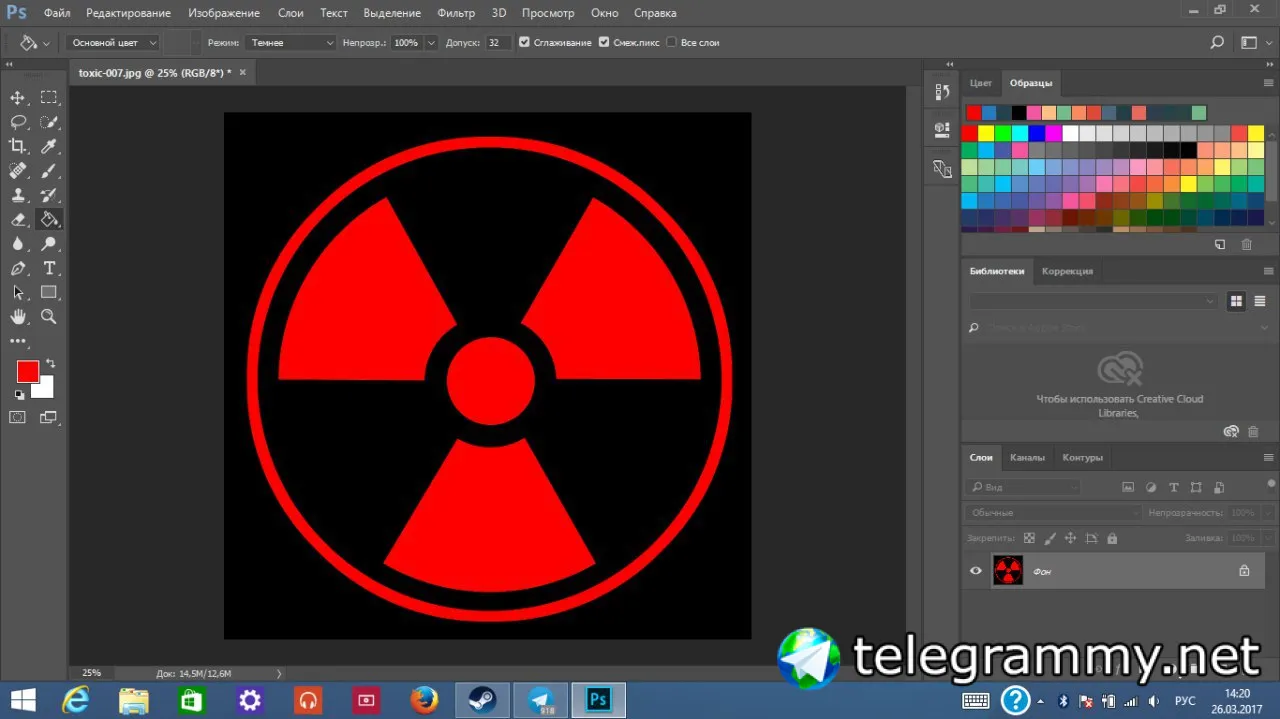Select the Crop tool

(18, 146)
